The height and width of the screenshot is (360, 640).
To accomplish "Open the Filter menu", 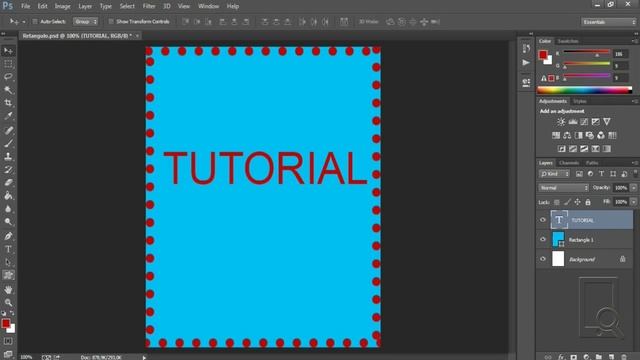I will [149, 6].
